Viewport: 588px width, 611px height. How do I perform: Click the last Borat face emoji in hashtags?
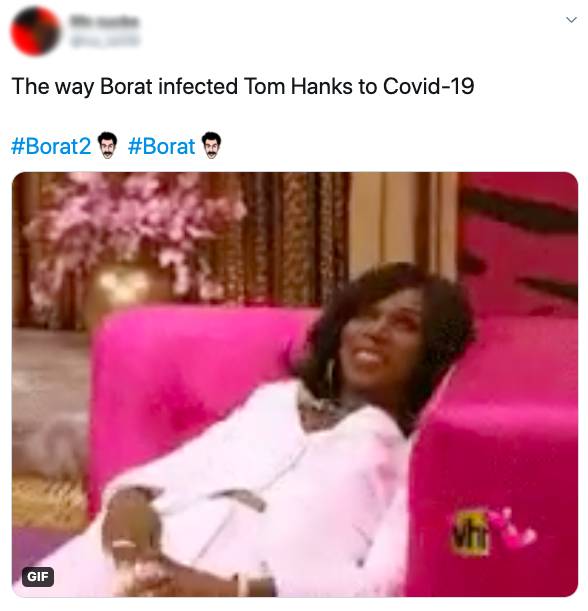(211, 145)
